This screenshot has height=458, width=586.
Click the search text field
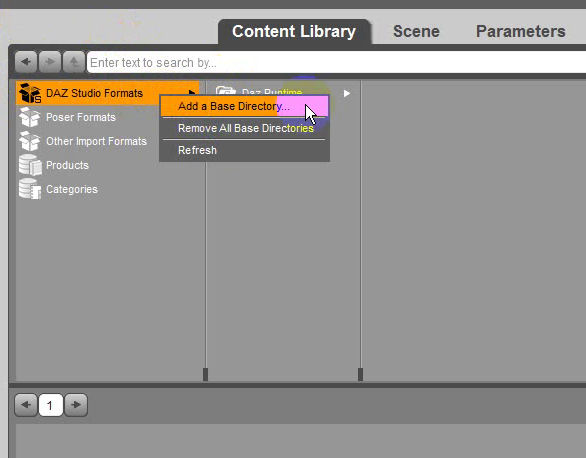336,62
